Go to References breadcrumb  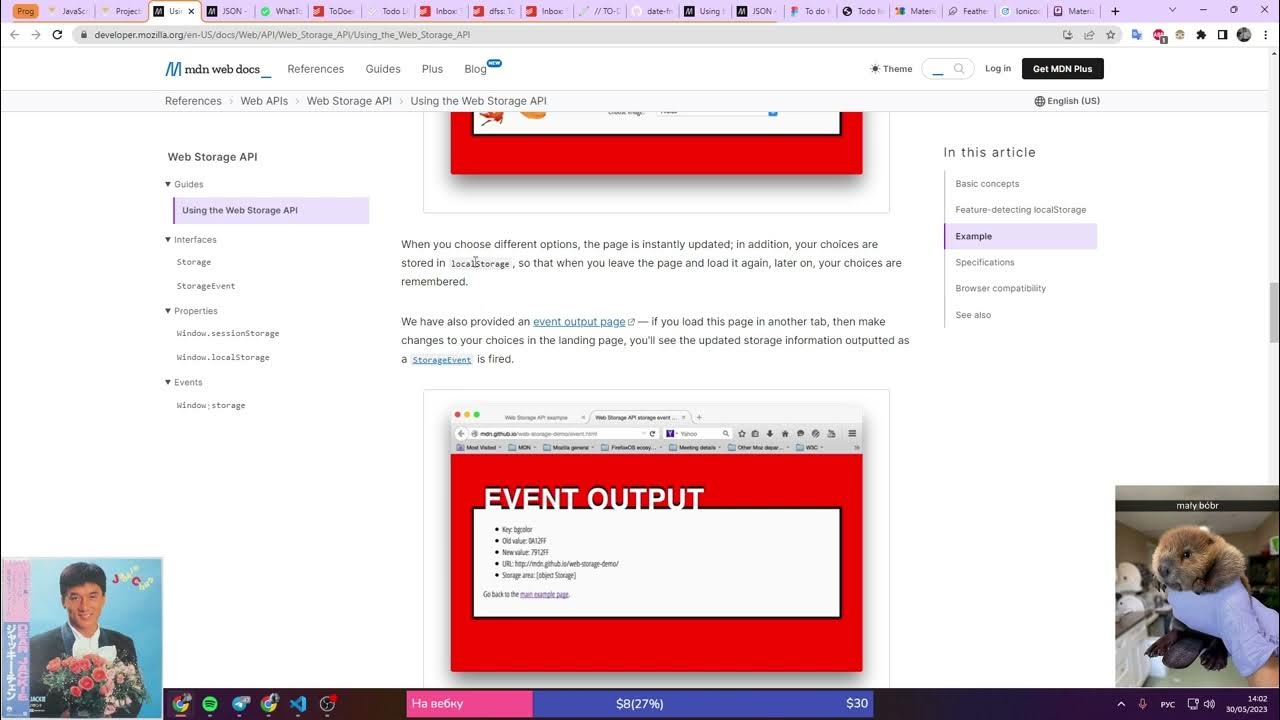(x=193, y=101)
